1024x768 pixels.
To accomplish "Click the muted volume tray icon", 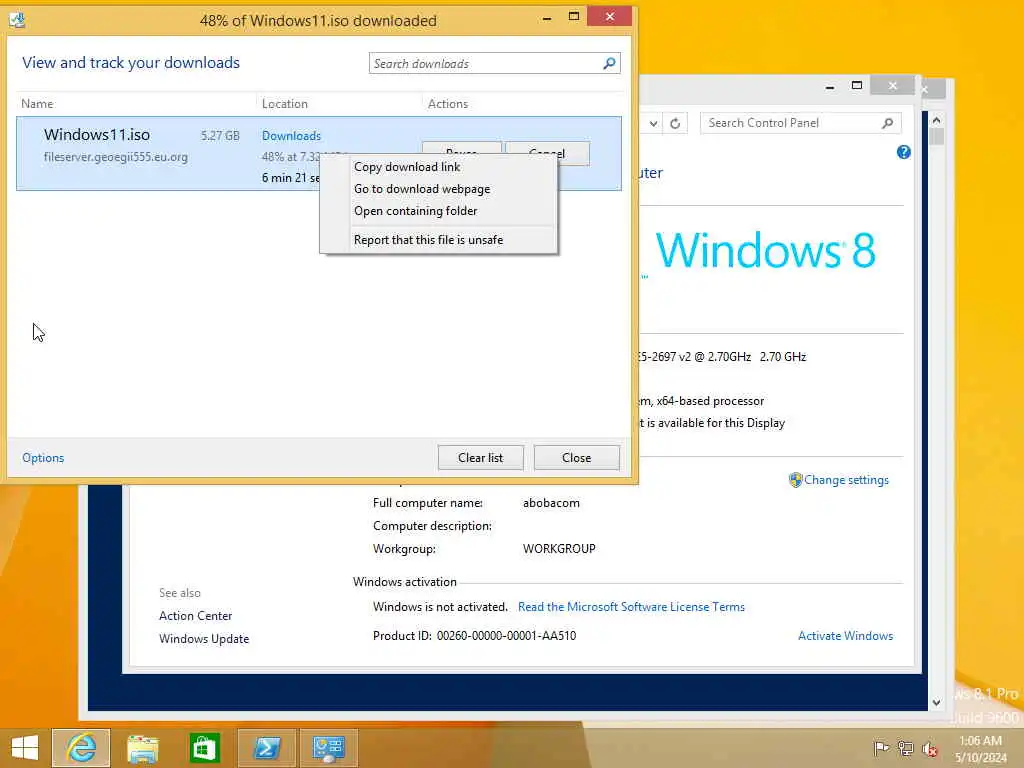I will pos(929,748).
